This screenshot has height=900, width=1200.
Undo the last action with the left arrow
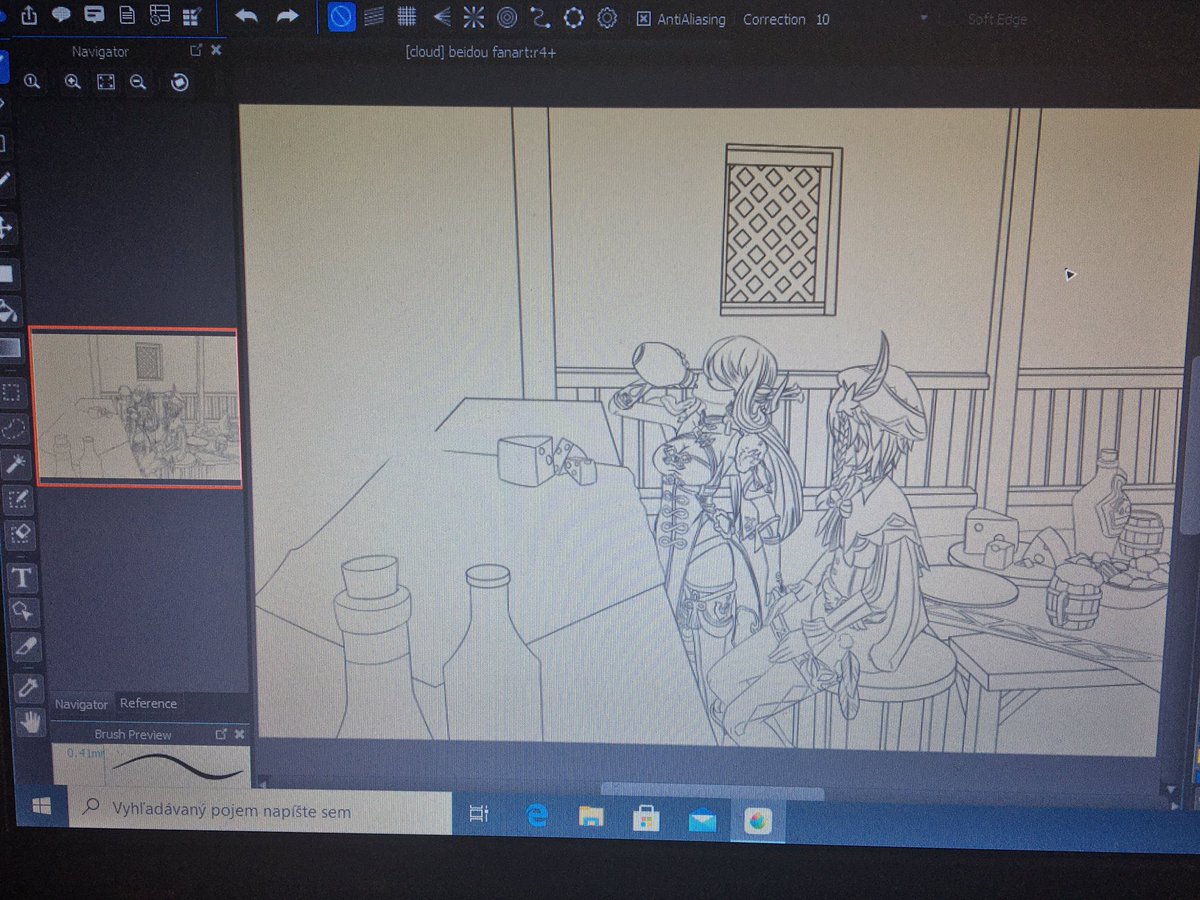(x=246, y=16)
